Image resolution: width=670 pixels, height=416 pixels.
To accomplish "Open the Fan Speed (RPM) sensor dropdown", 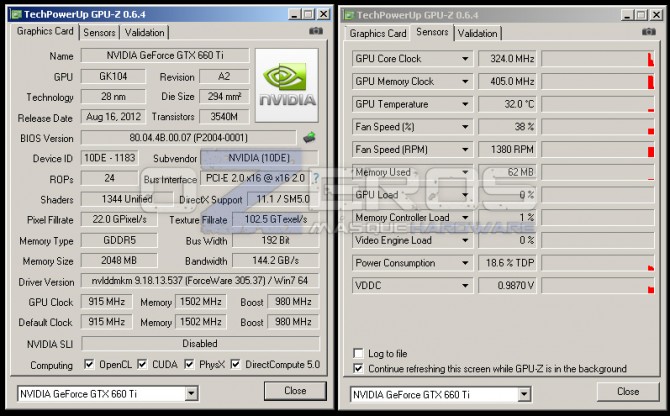I will (465, 149).
